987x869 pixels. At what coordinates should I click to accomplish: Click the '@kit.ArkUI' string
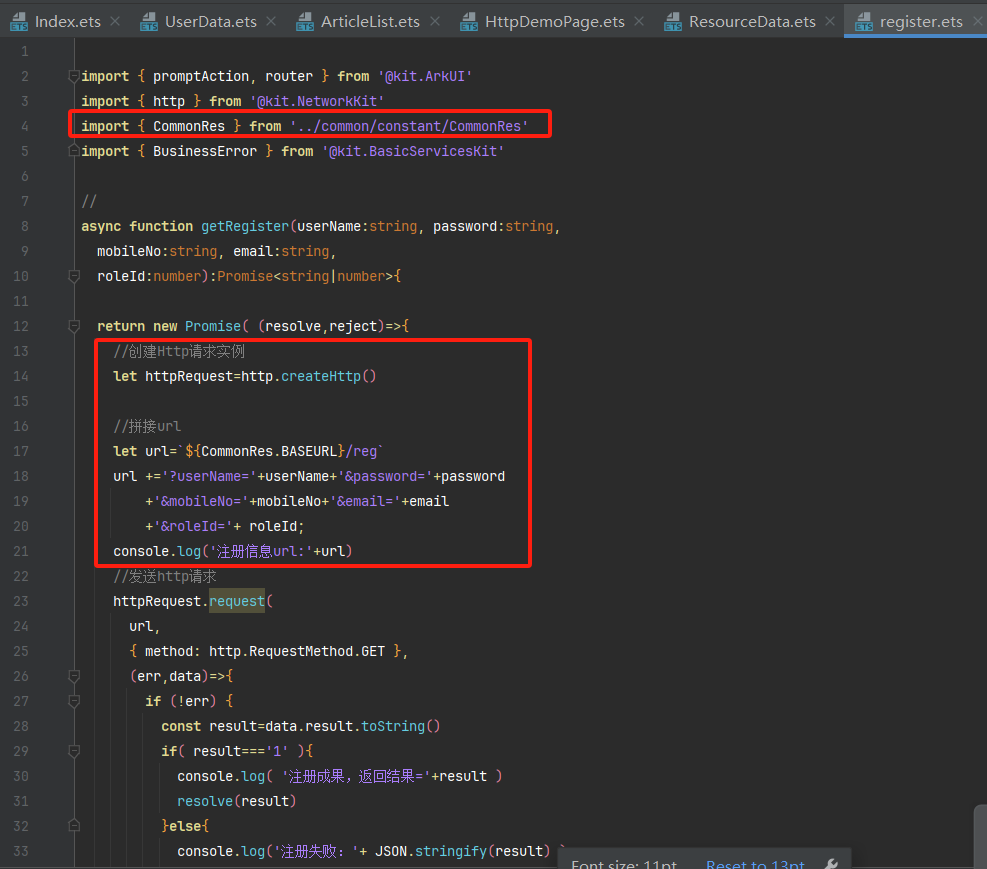[x=425, y=76]
